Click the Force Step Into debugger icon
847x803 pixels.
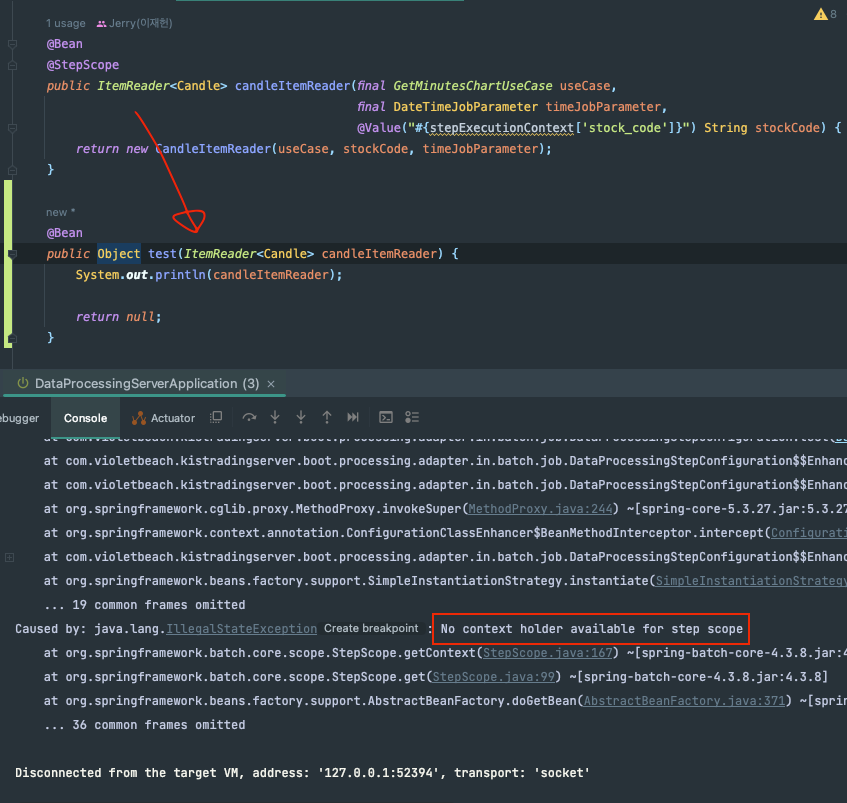(x=301, y=417)
